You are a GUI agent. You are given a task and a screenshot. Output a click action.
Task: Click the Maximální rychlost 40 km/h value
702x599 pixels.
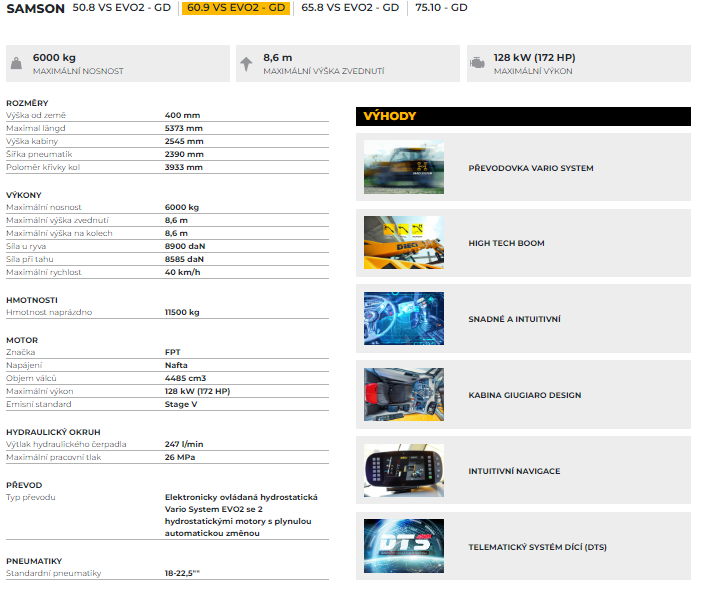click(x=182, y=272)
